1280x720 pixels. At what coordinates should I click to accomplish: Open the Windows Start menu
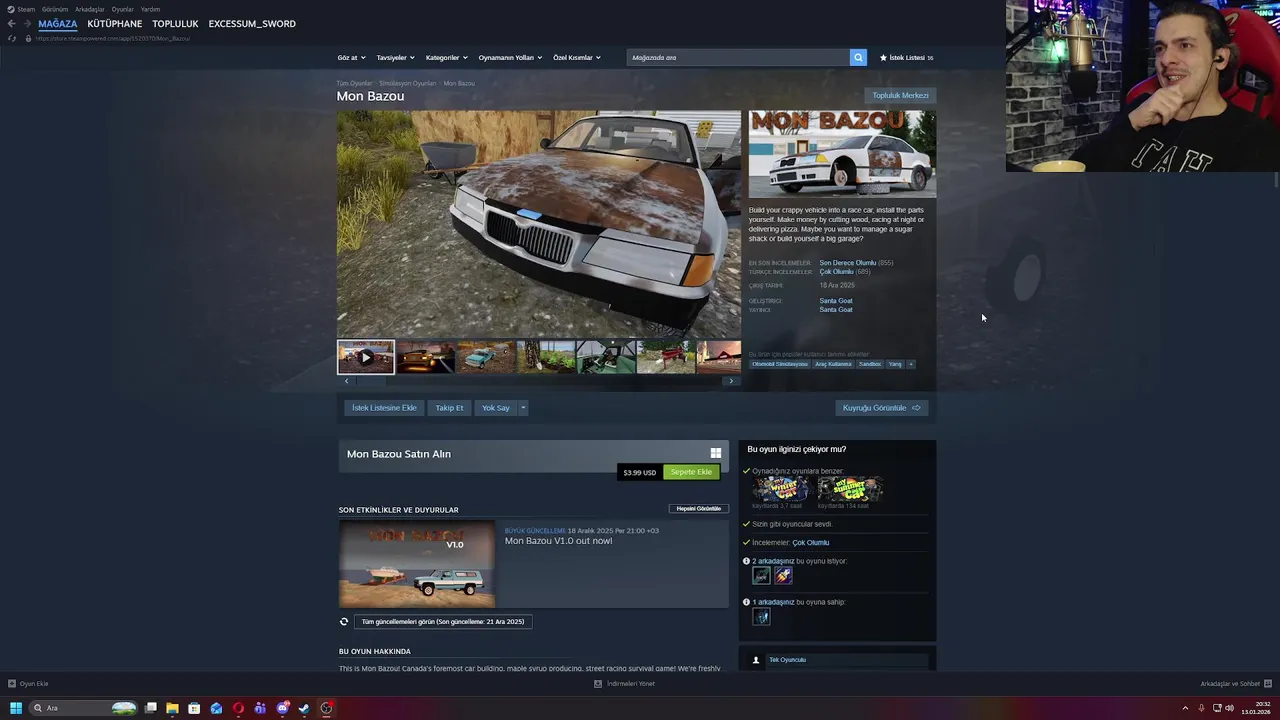(x=16, y=708)
